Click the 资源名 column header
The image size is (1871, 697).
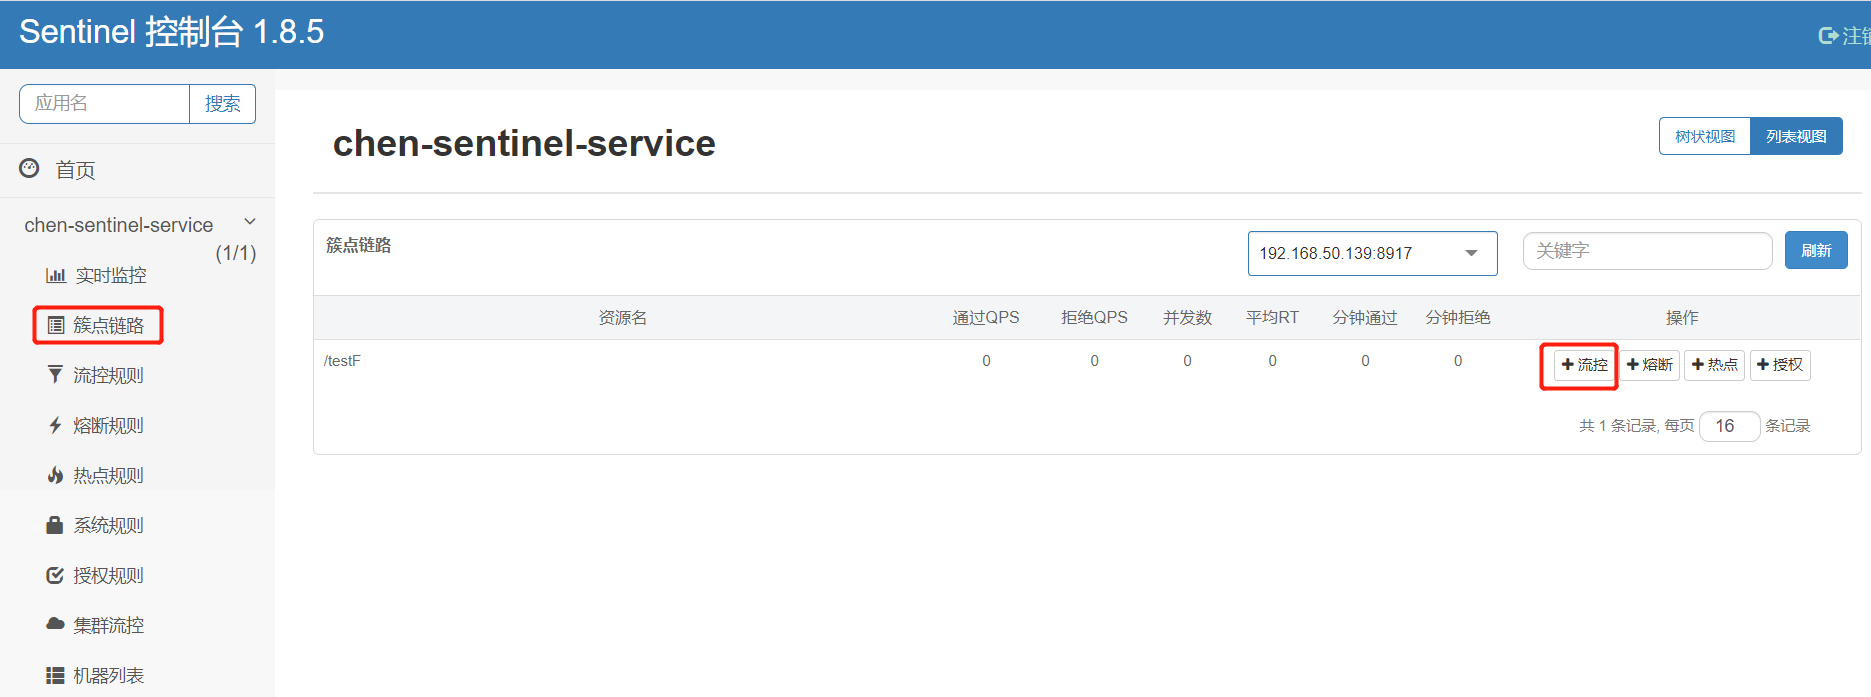coord(622,317)
